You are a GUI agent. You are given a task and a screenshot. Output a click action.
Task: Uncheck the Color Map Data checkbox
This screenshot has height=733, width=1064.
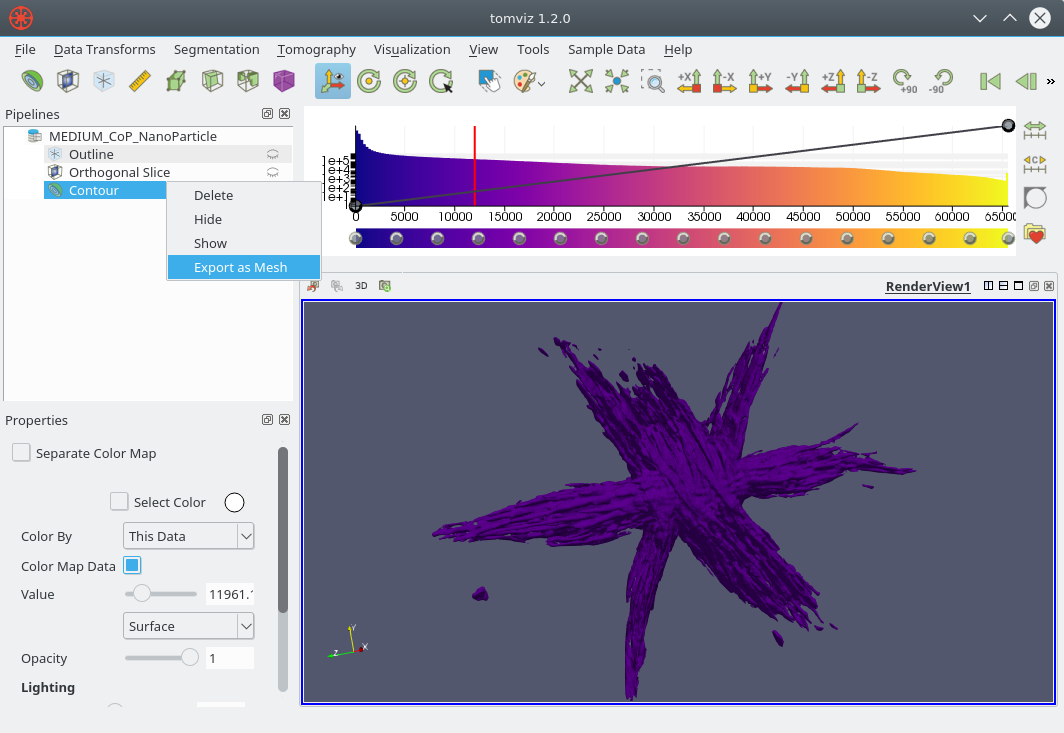coord(132,565)
